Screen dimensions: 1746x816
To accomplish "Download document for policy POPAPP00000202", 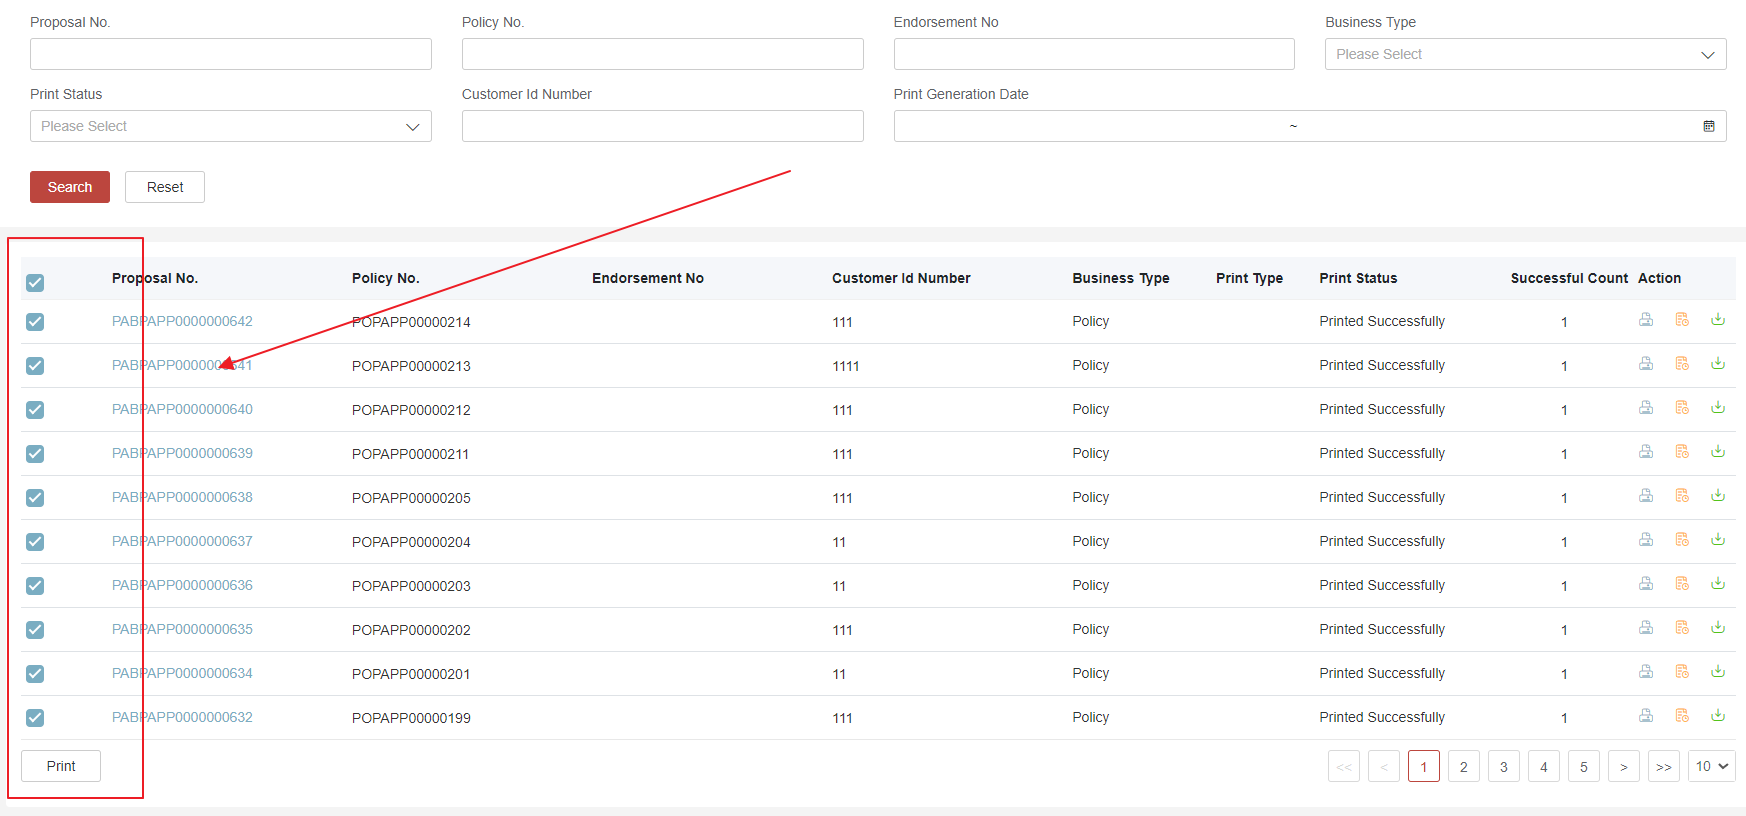I will (1717, 628).
